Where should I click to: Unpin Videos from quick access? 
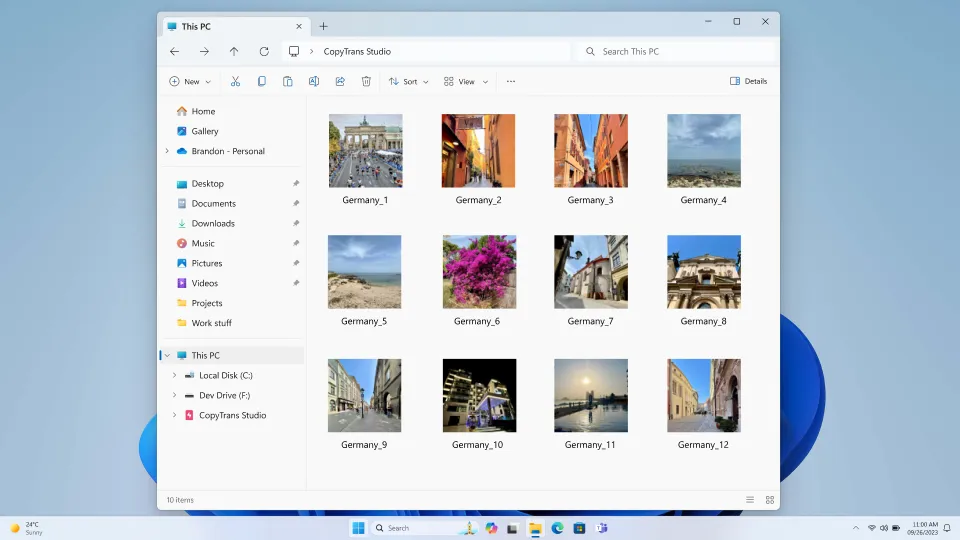tap(296, 283)
